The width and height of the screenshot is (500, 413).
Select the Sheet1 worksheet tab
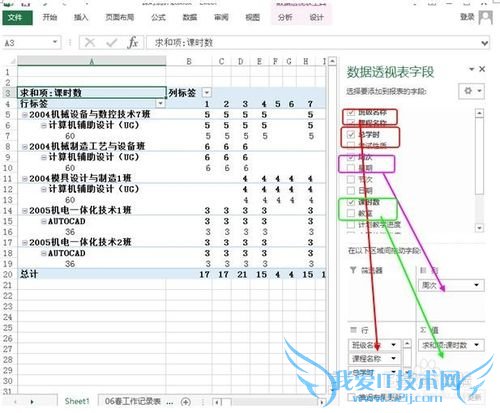77,401
